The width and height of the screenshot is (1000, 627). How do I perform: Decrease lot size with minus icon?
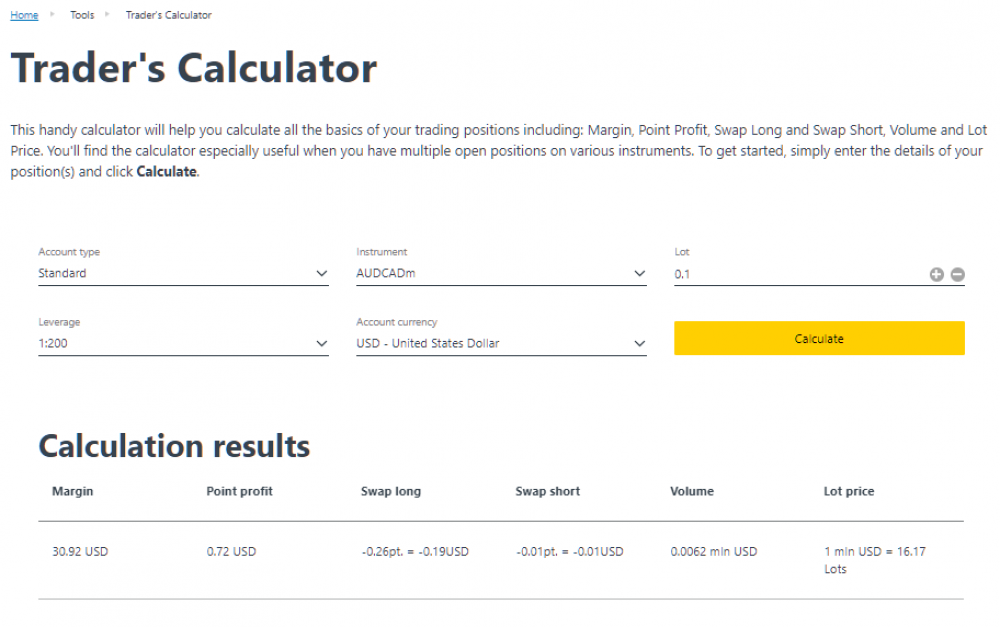(x=957, y=274)
